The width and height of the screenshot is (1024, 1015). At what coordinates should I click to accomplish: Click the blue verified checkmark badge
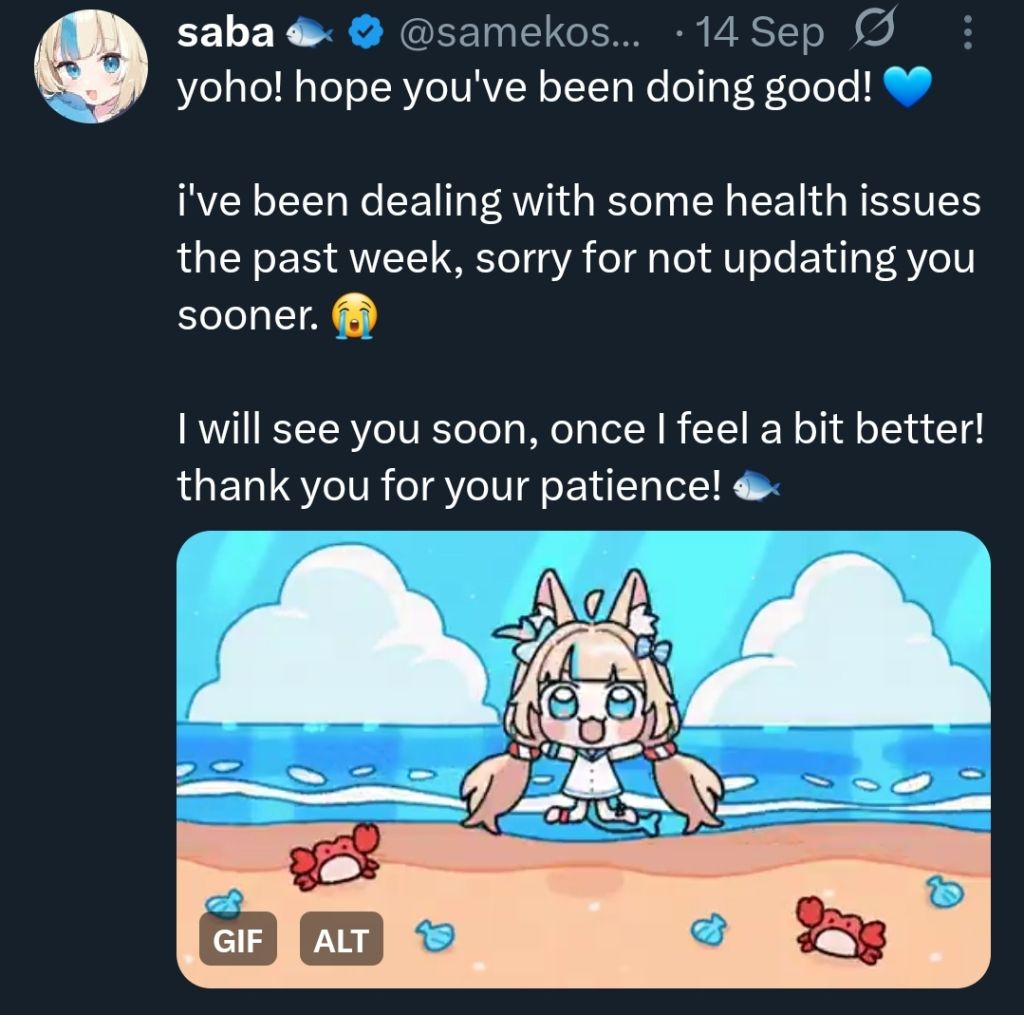point(366,33)
